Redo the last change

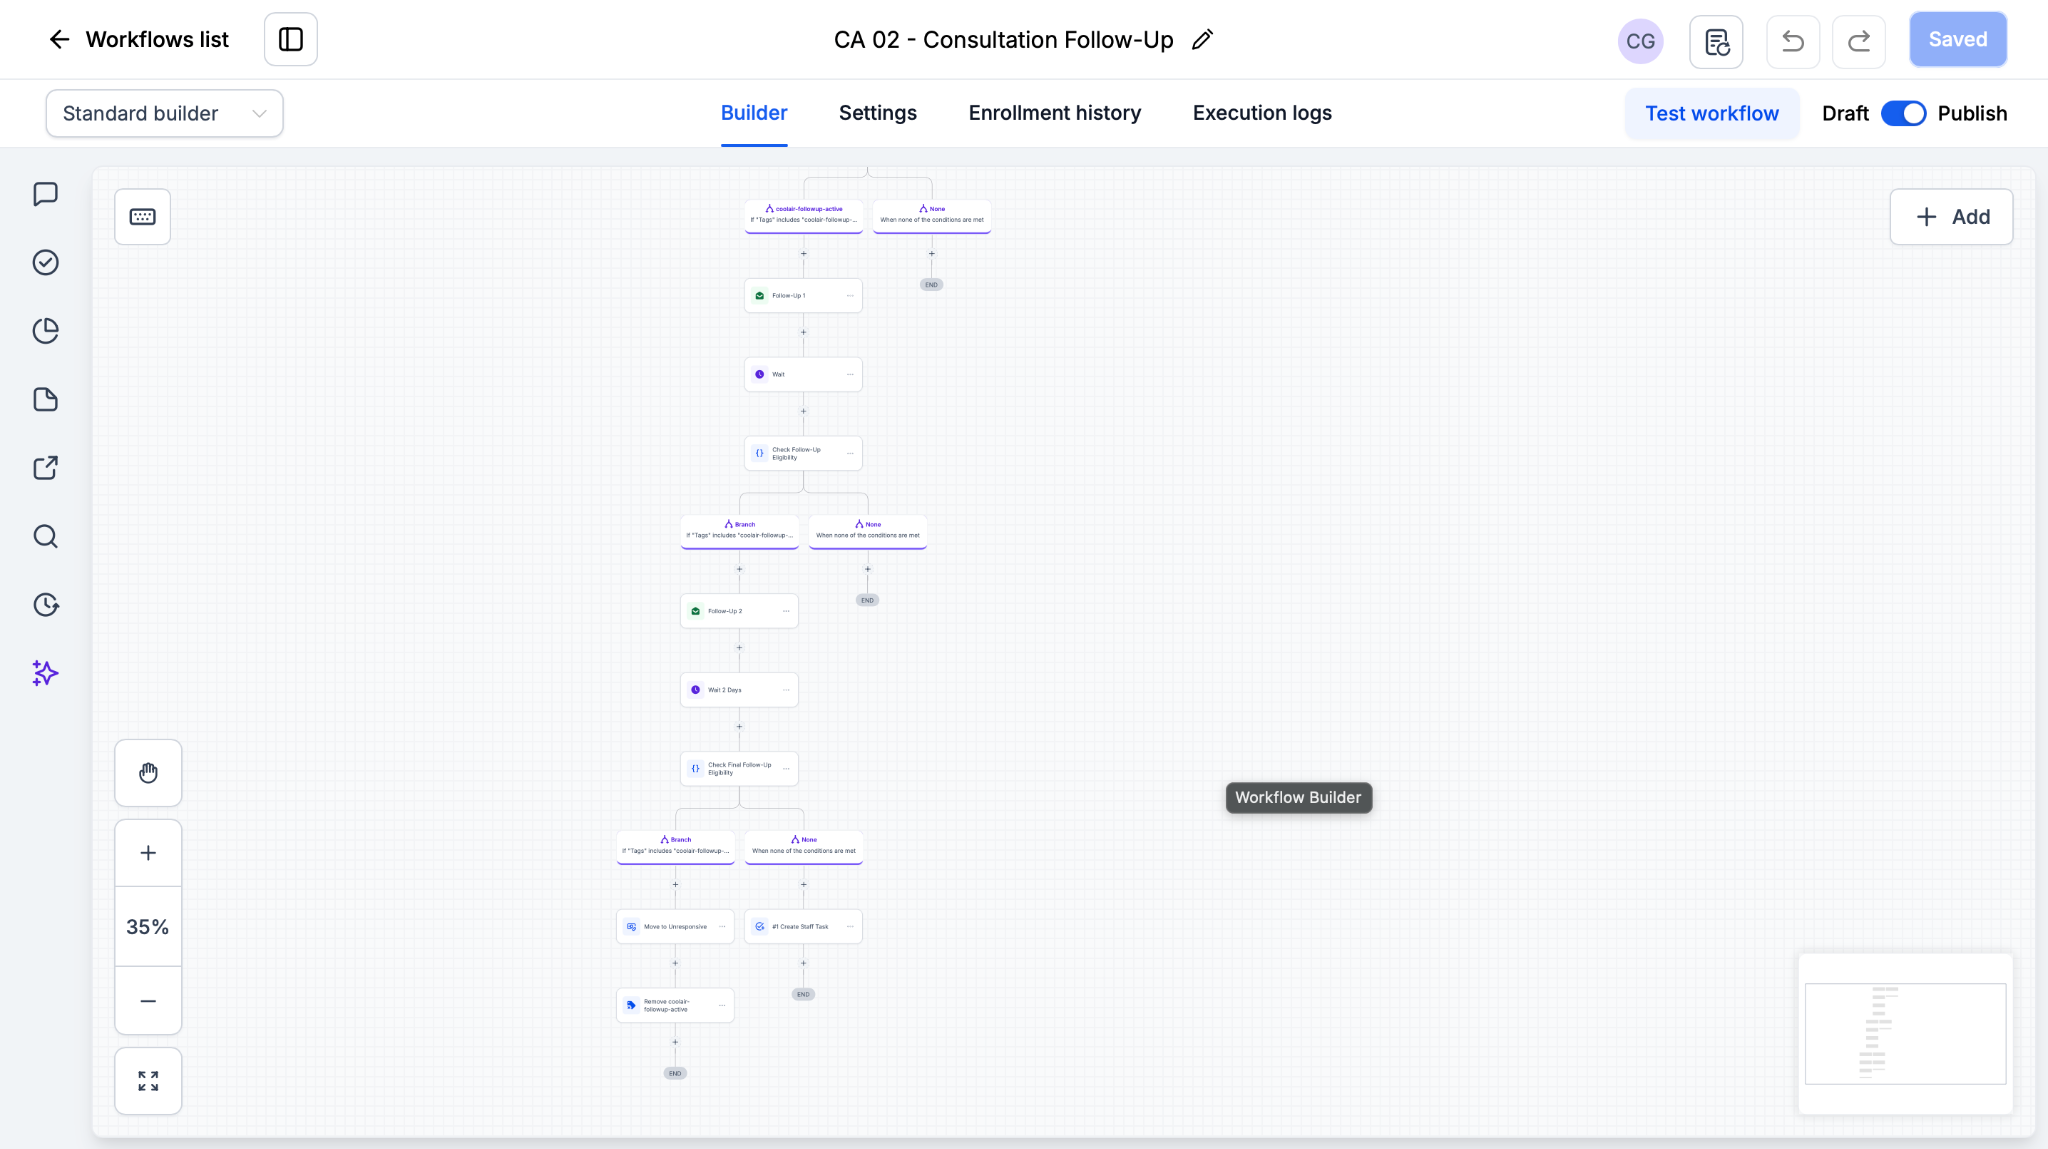[x=1859, y=41]
